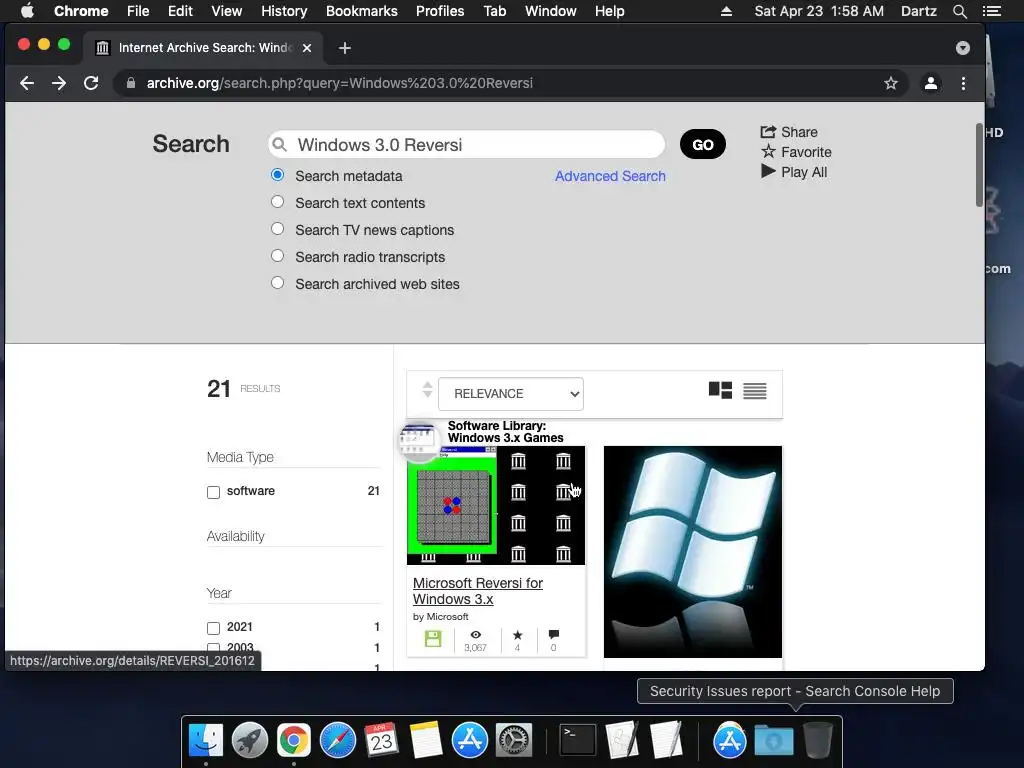Open Terminal from the dock
Screen dimensions: 1024x768
coord(579,741)
